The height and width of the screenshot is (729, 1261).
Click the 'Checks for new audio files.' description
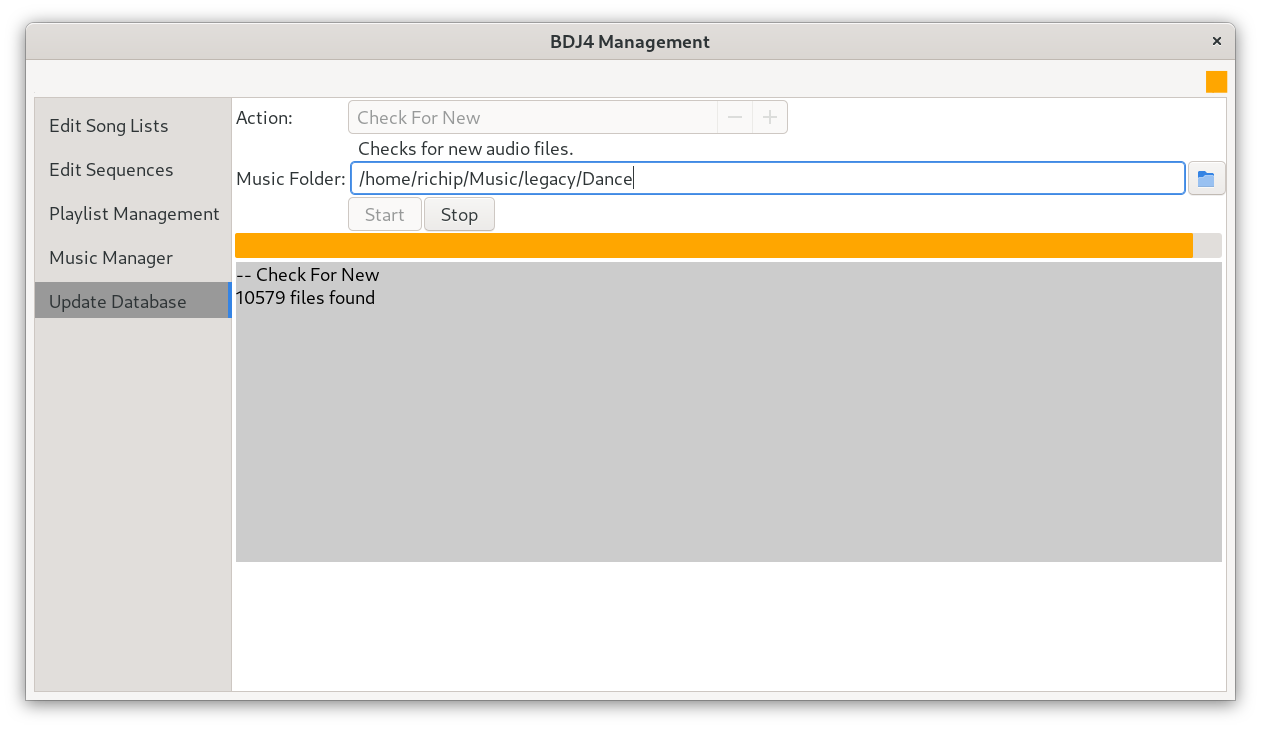pos(465,149)
